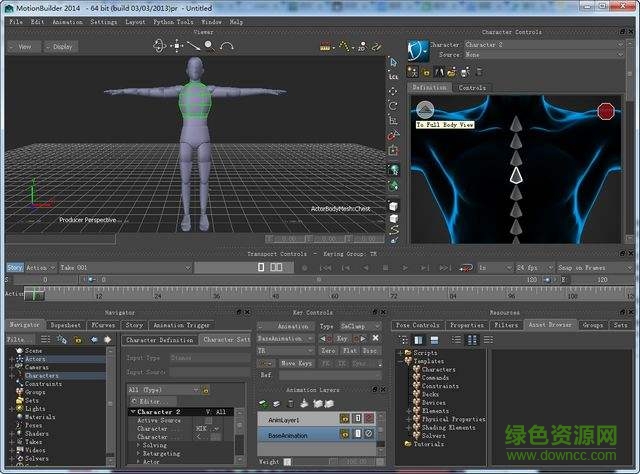Click the character logo icon in Character Controls
Screen dimensions: 640x474
pos(417,49)
